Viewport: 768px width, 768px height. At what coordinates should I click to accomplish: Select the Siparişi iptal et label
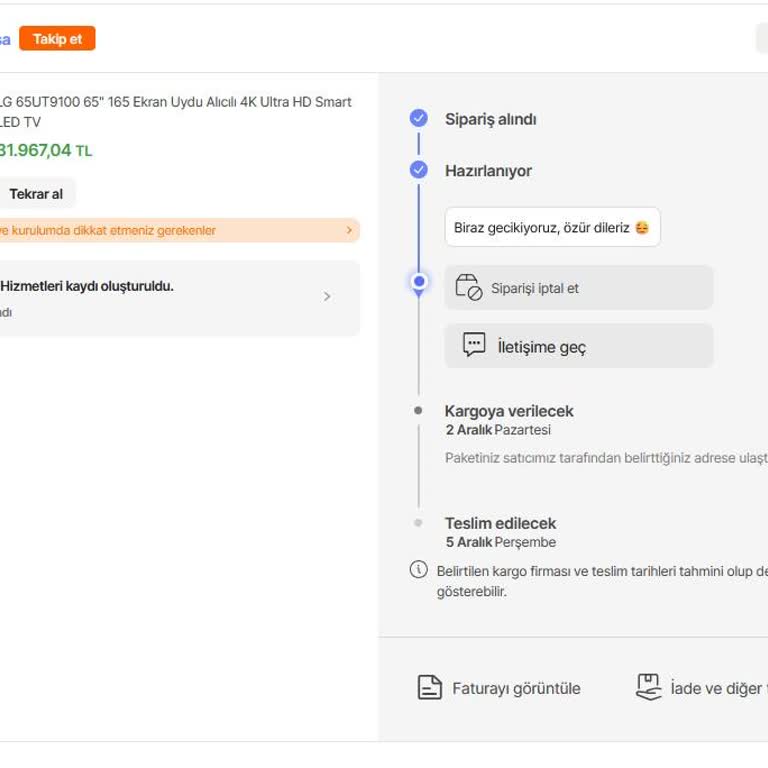[534, 289]
